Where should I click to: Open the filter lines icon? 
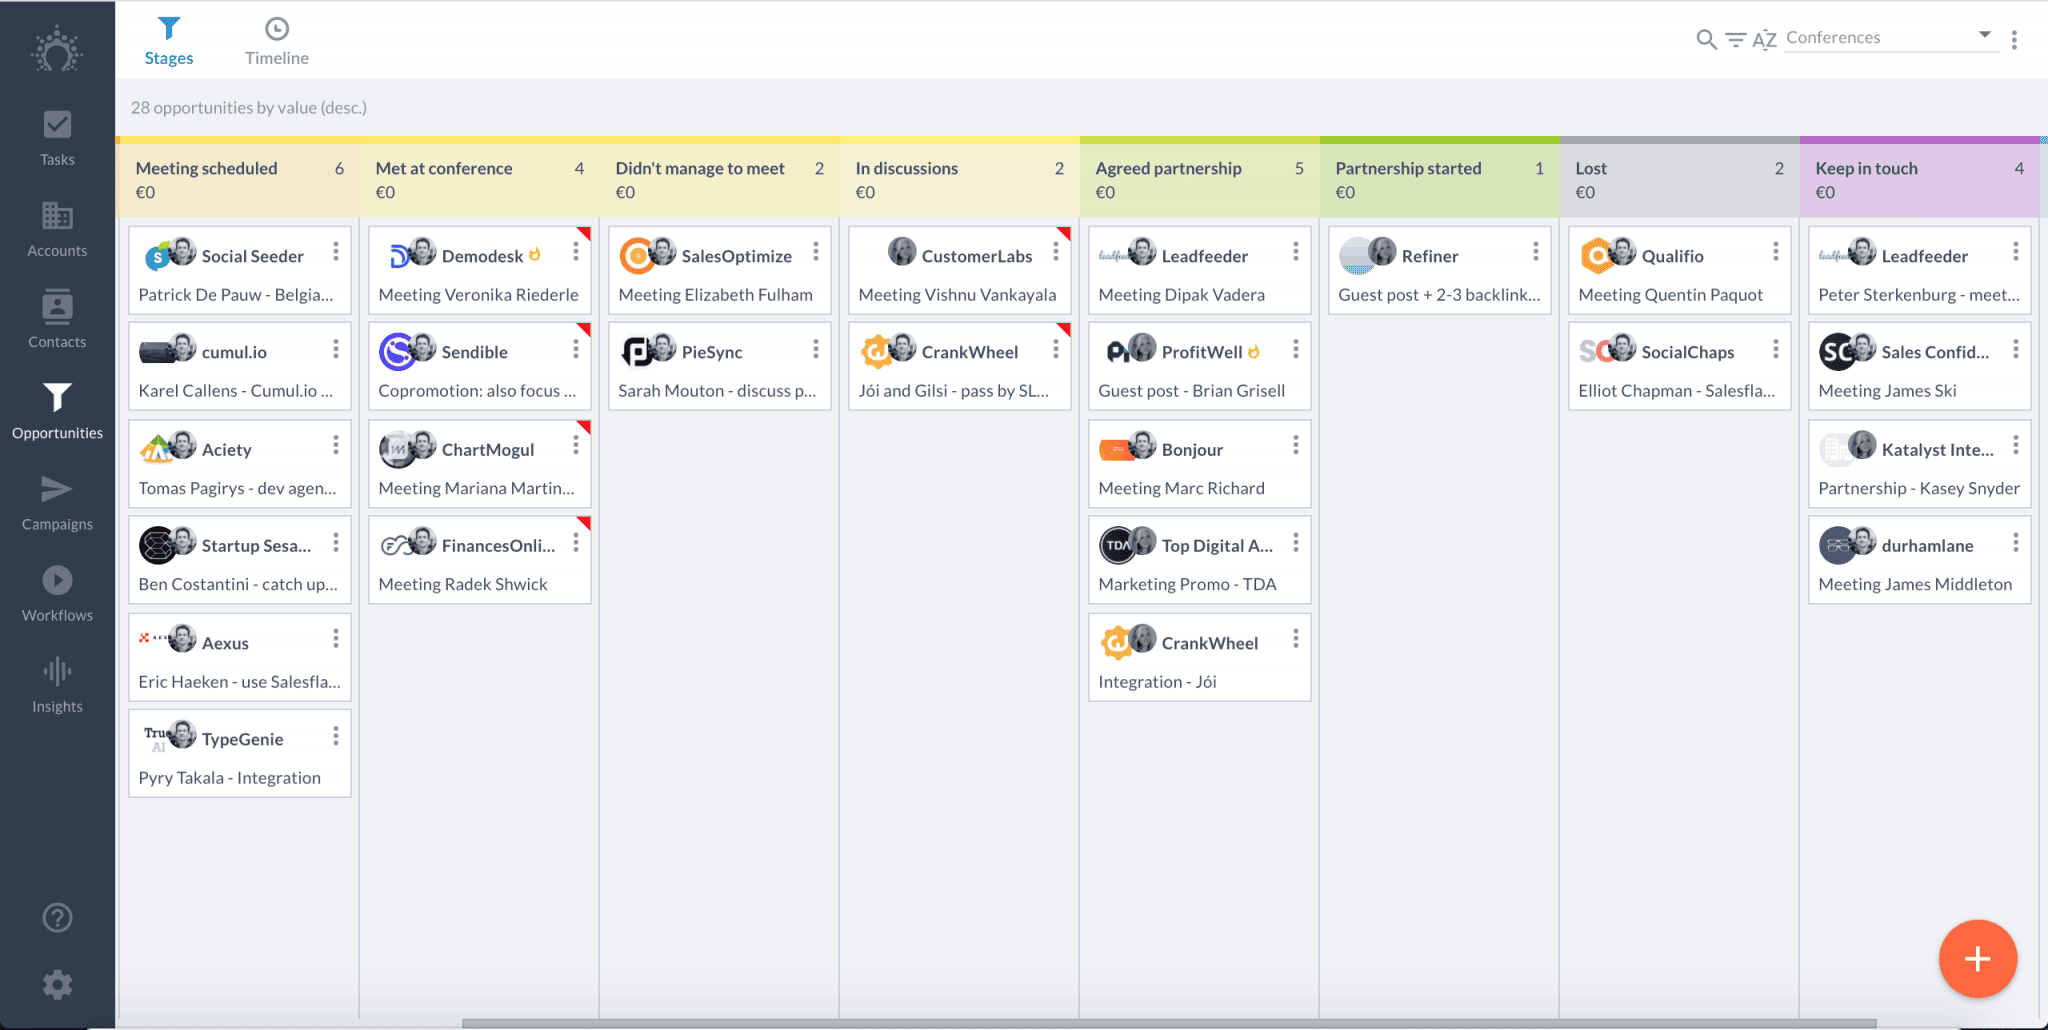[1735, 39]
